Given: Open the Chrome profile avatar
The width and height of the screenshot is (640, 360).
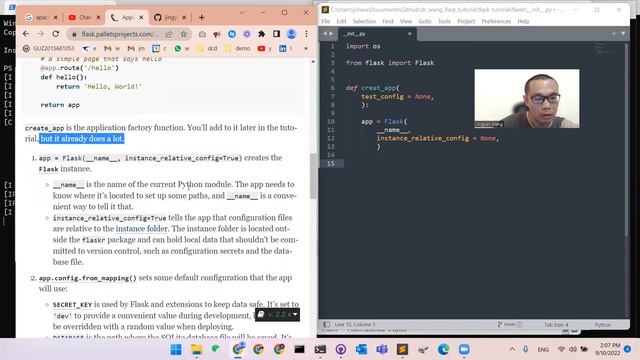Looking at the screenshot, I should 291,34.
